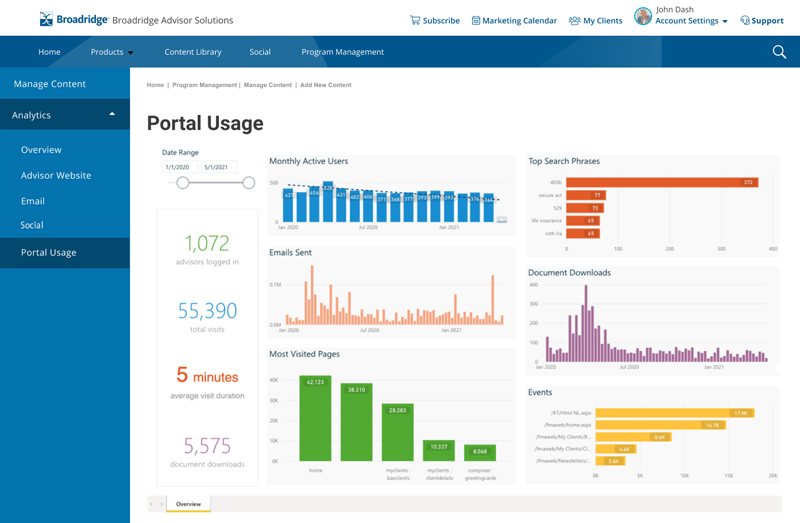The width and height of the screenshot is (800, 523).
Task: Click the left handle of the date slider
Action: [183, 183]
